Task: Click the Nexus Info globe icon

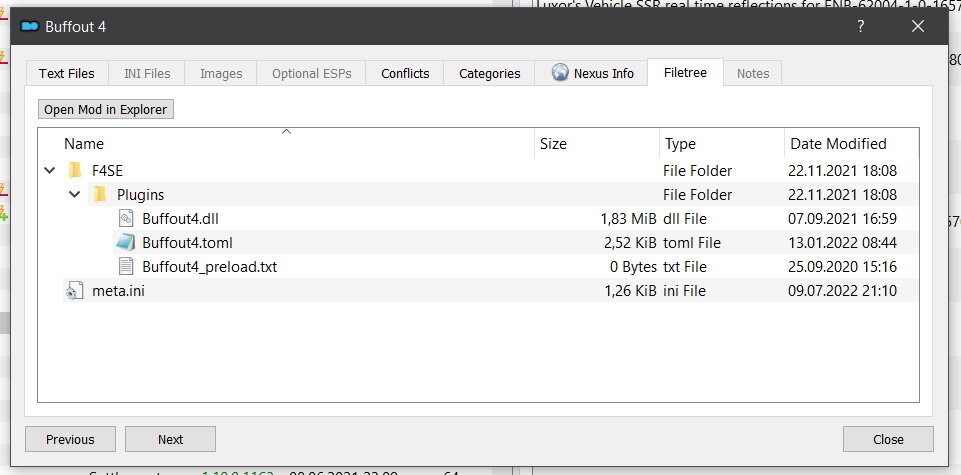Action: coord(560,72)
